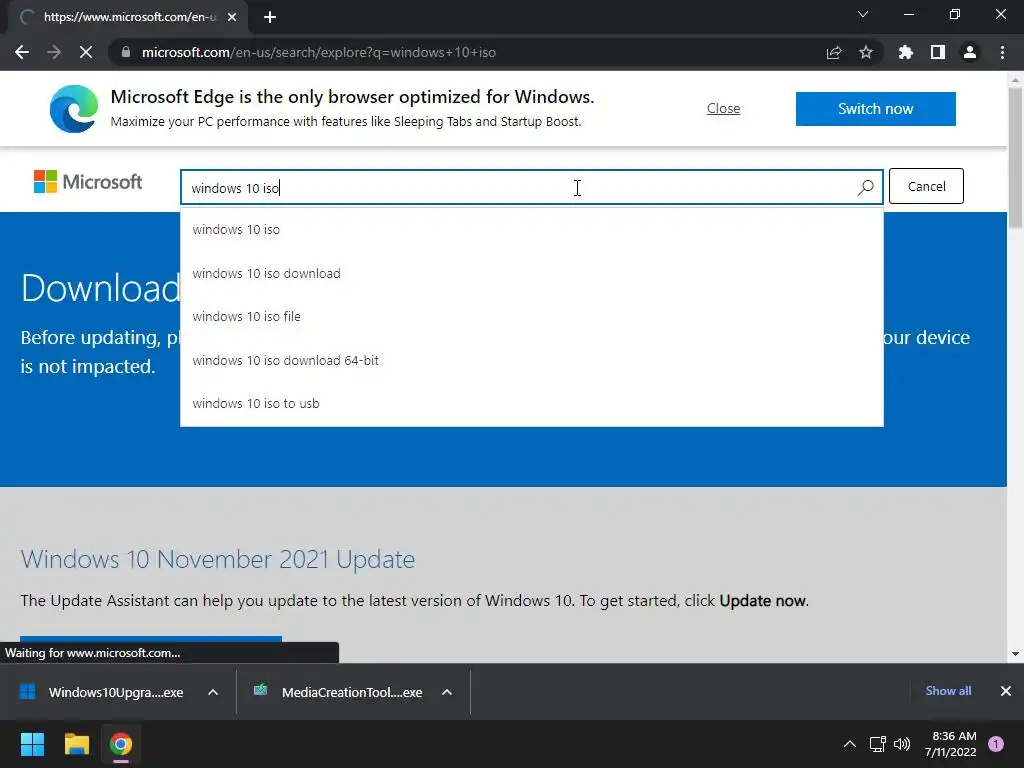The width and height of the screenshot is (1024, 768).
Task: Open the notification badge
Action: click(996, 744)
